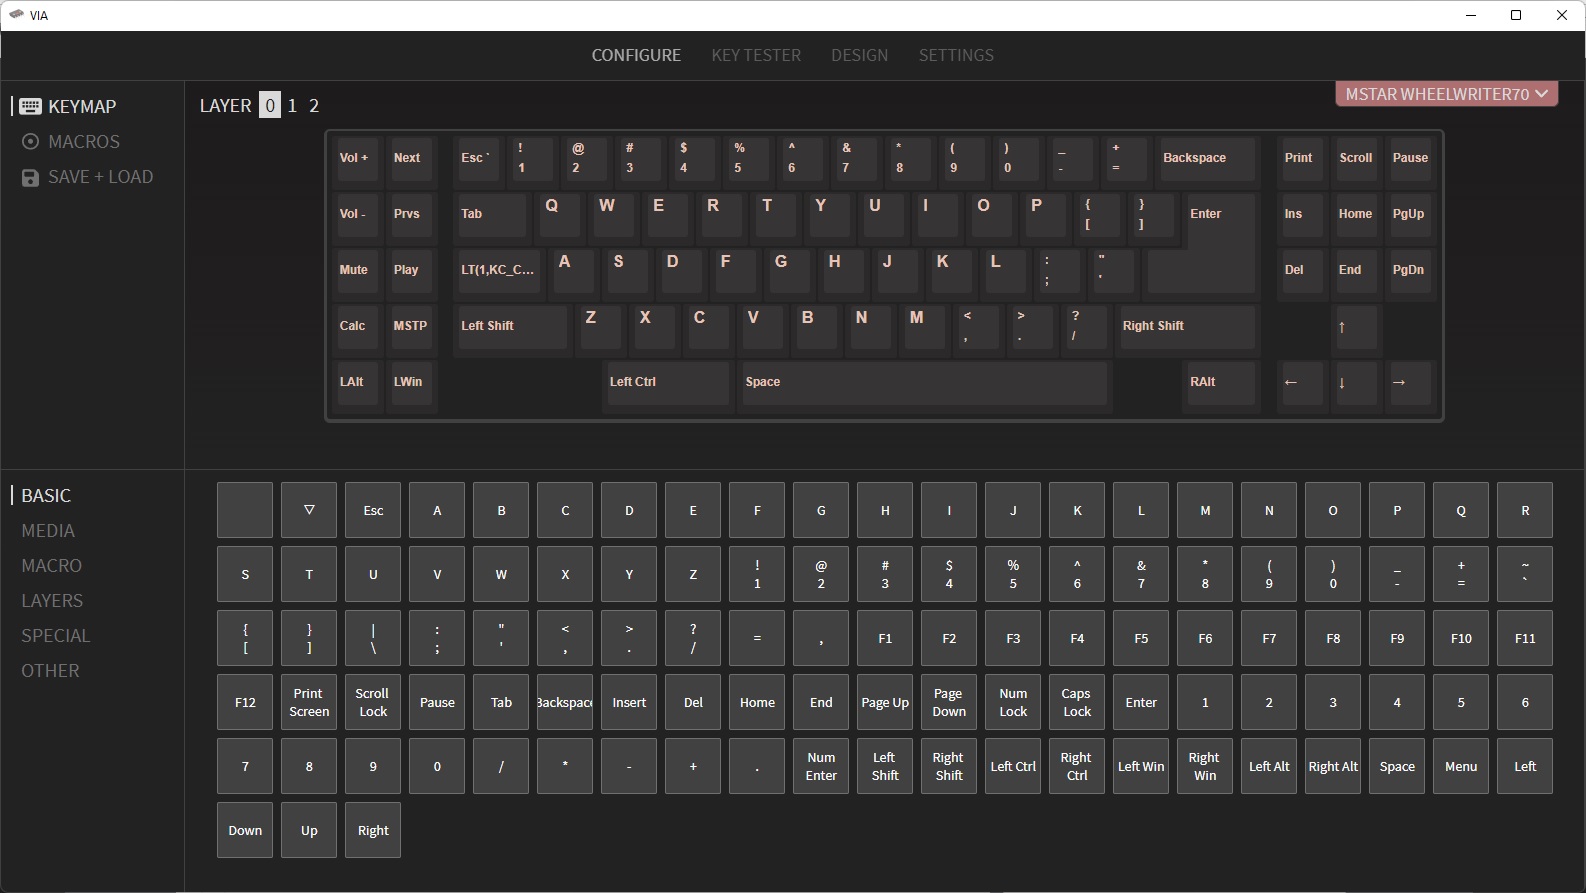1586x893 pixels.
Task: Switch to the KEY TESTER tab
Action: [x=756, y=55]
